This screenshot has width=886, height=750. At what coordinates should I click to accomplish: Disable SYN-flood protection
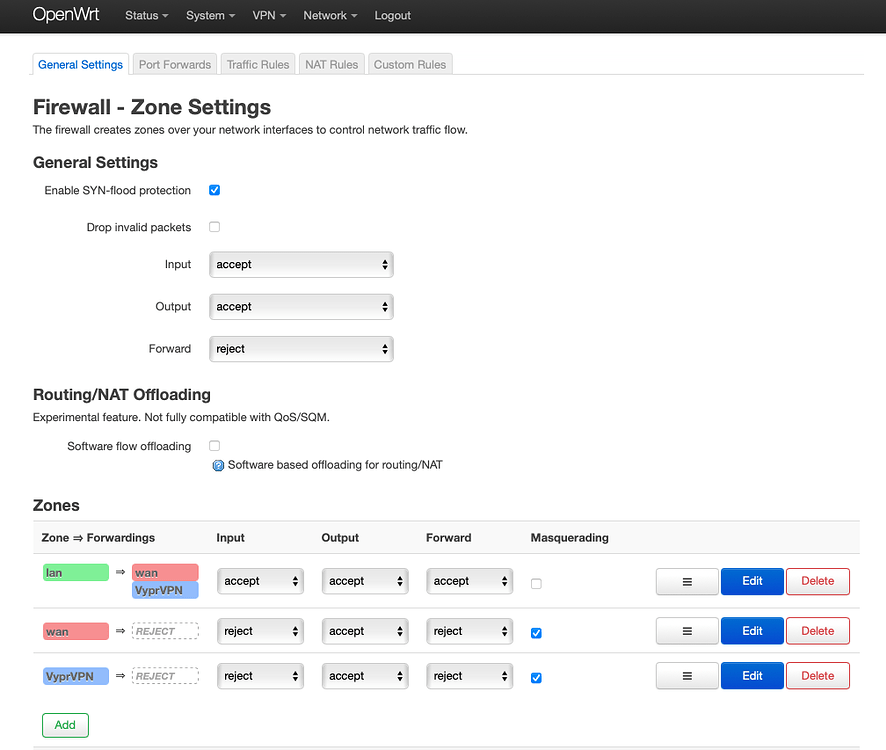point(214,189)
